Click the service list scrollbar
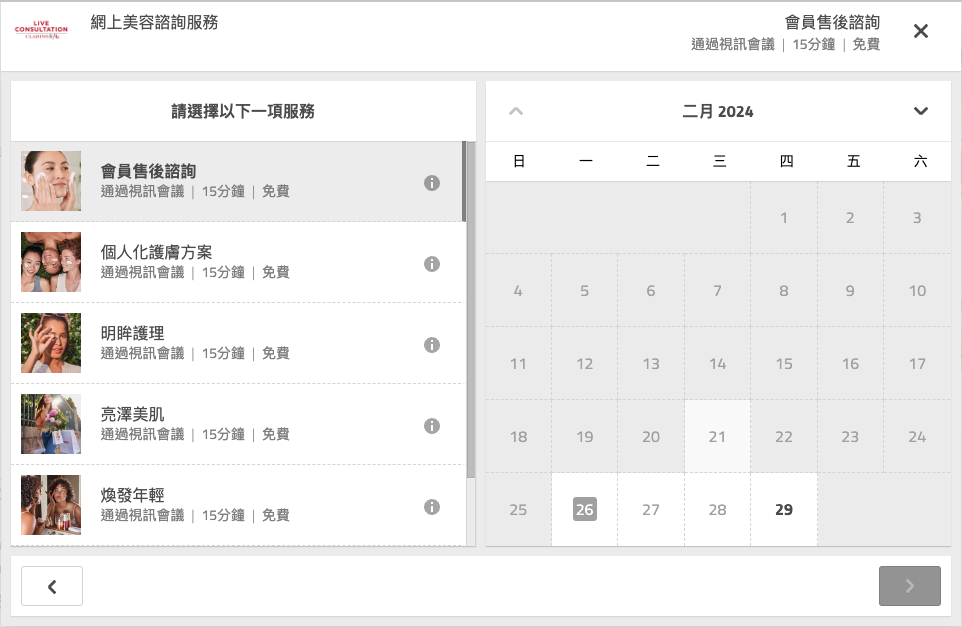 471,310
